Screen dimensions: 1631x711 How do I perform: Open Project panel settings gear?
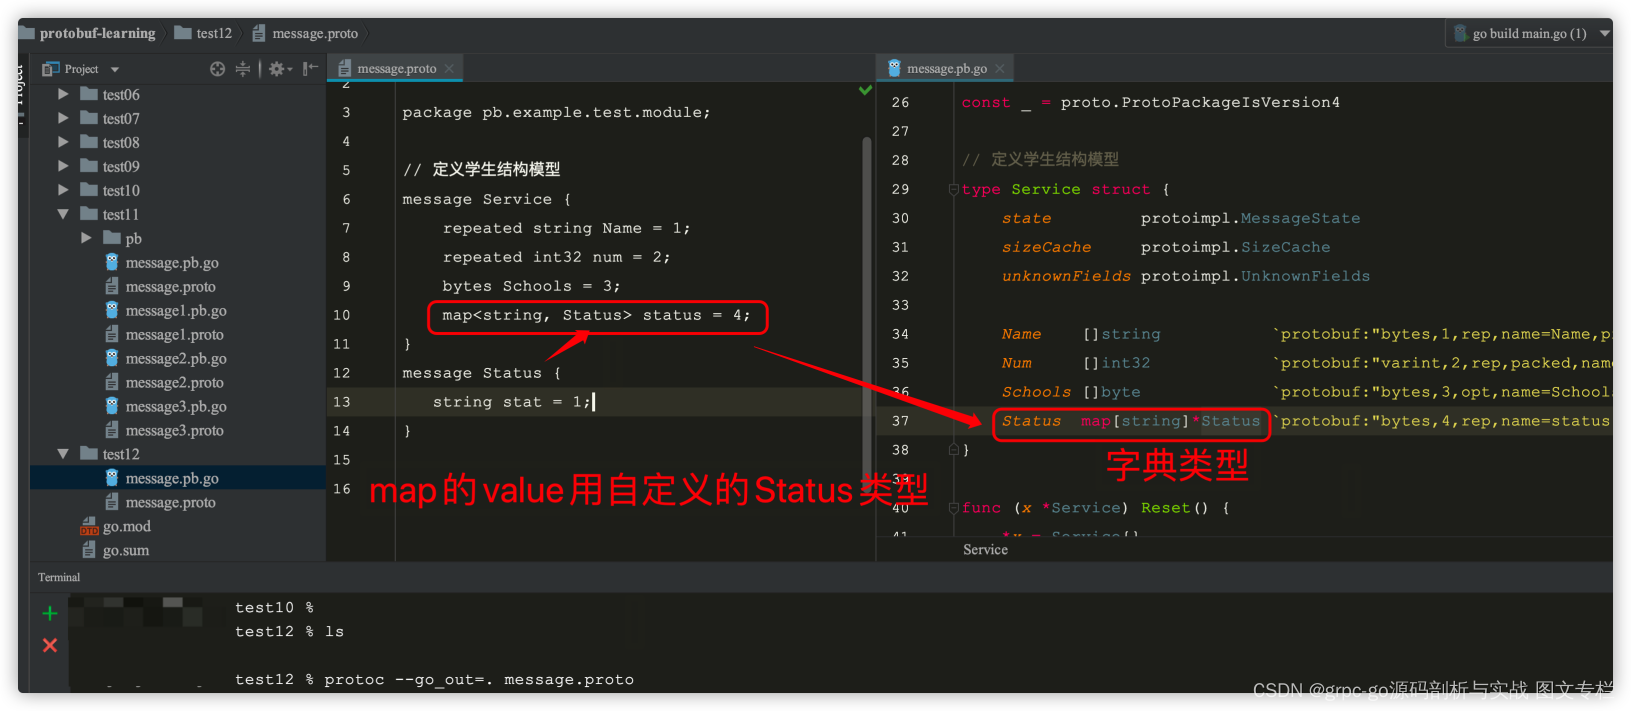[278, 69]
